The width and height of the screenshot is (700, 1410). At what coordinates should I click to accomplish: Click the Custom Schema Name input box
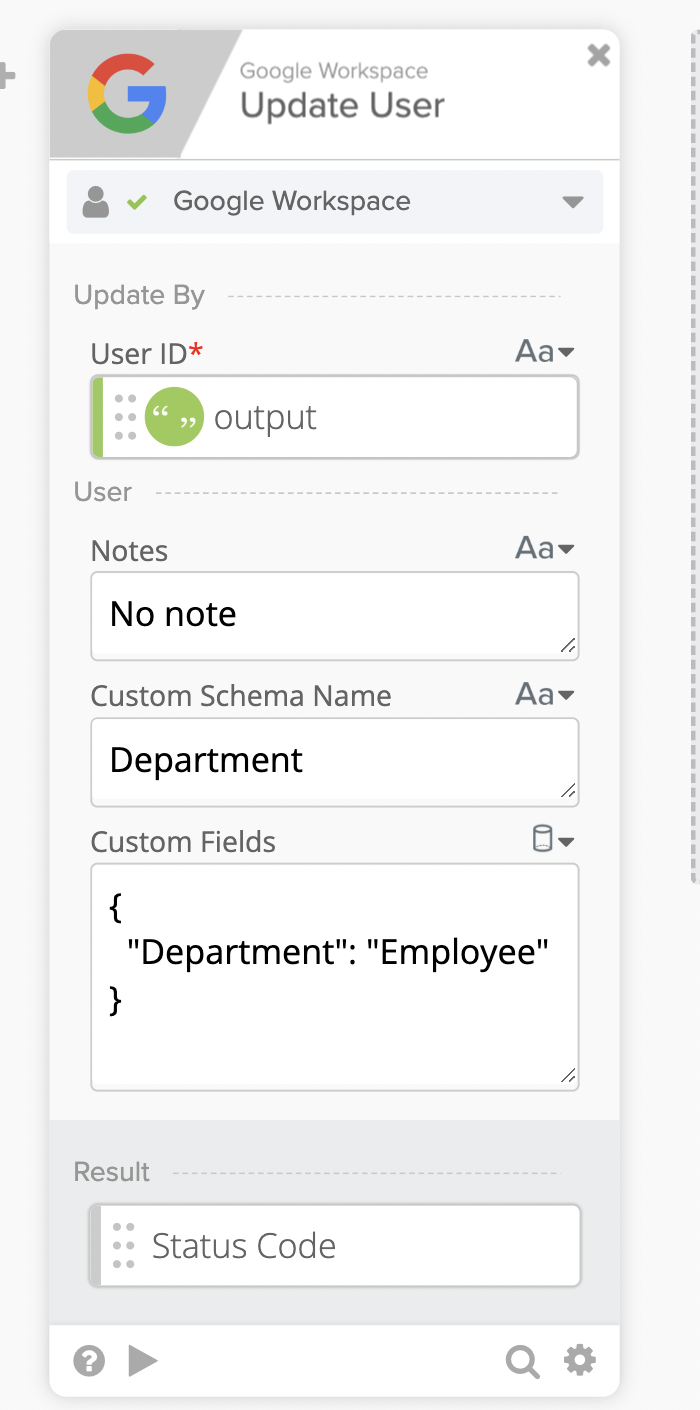pyautogui.click(x=334, y=761)
